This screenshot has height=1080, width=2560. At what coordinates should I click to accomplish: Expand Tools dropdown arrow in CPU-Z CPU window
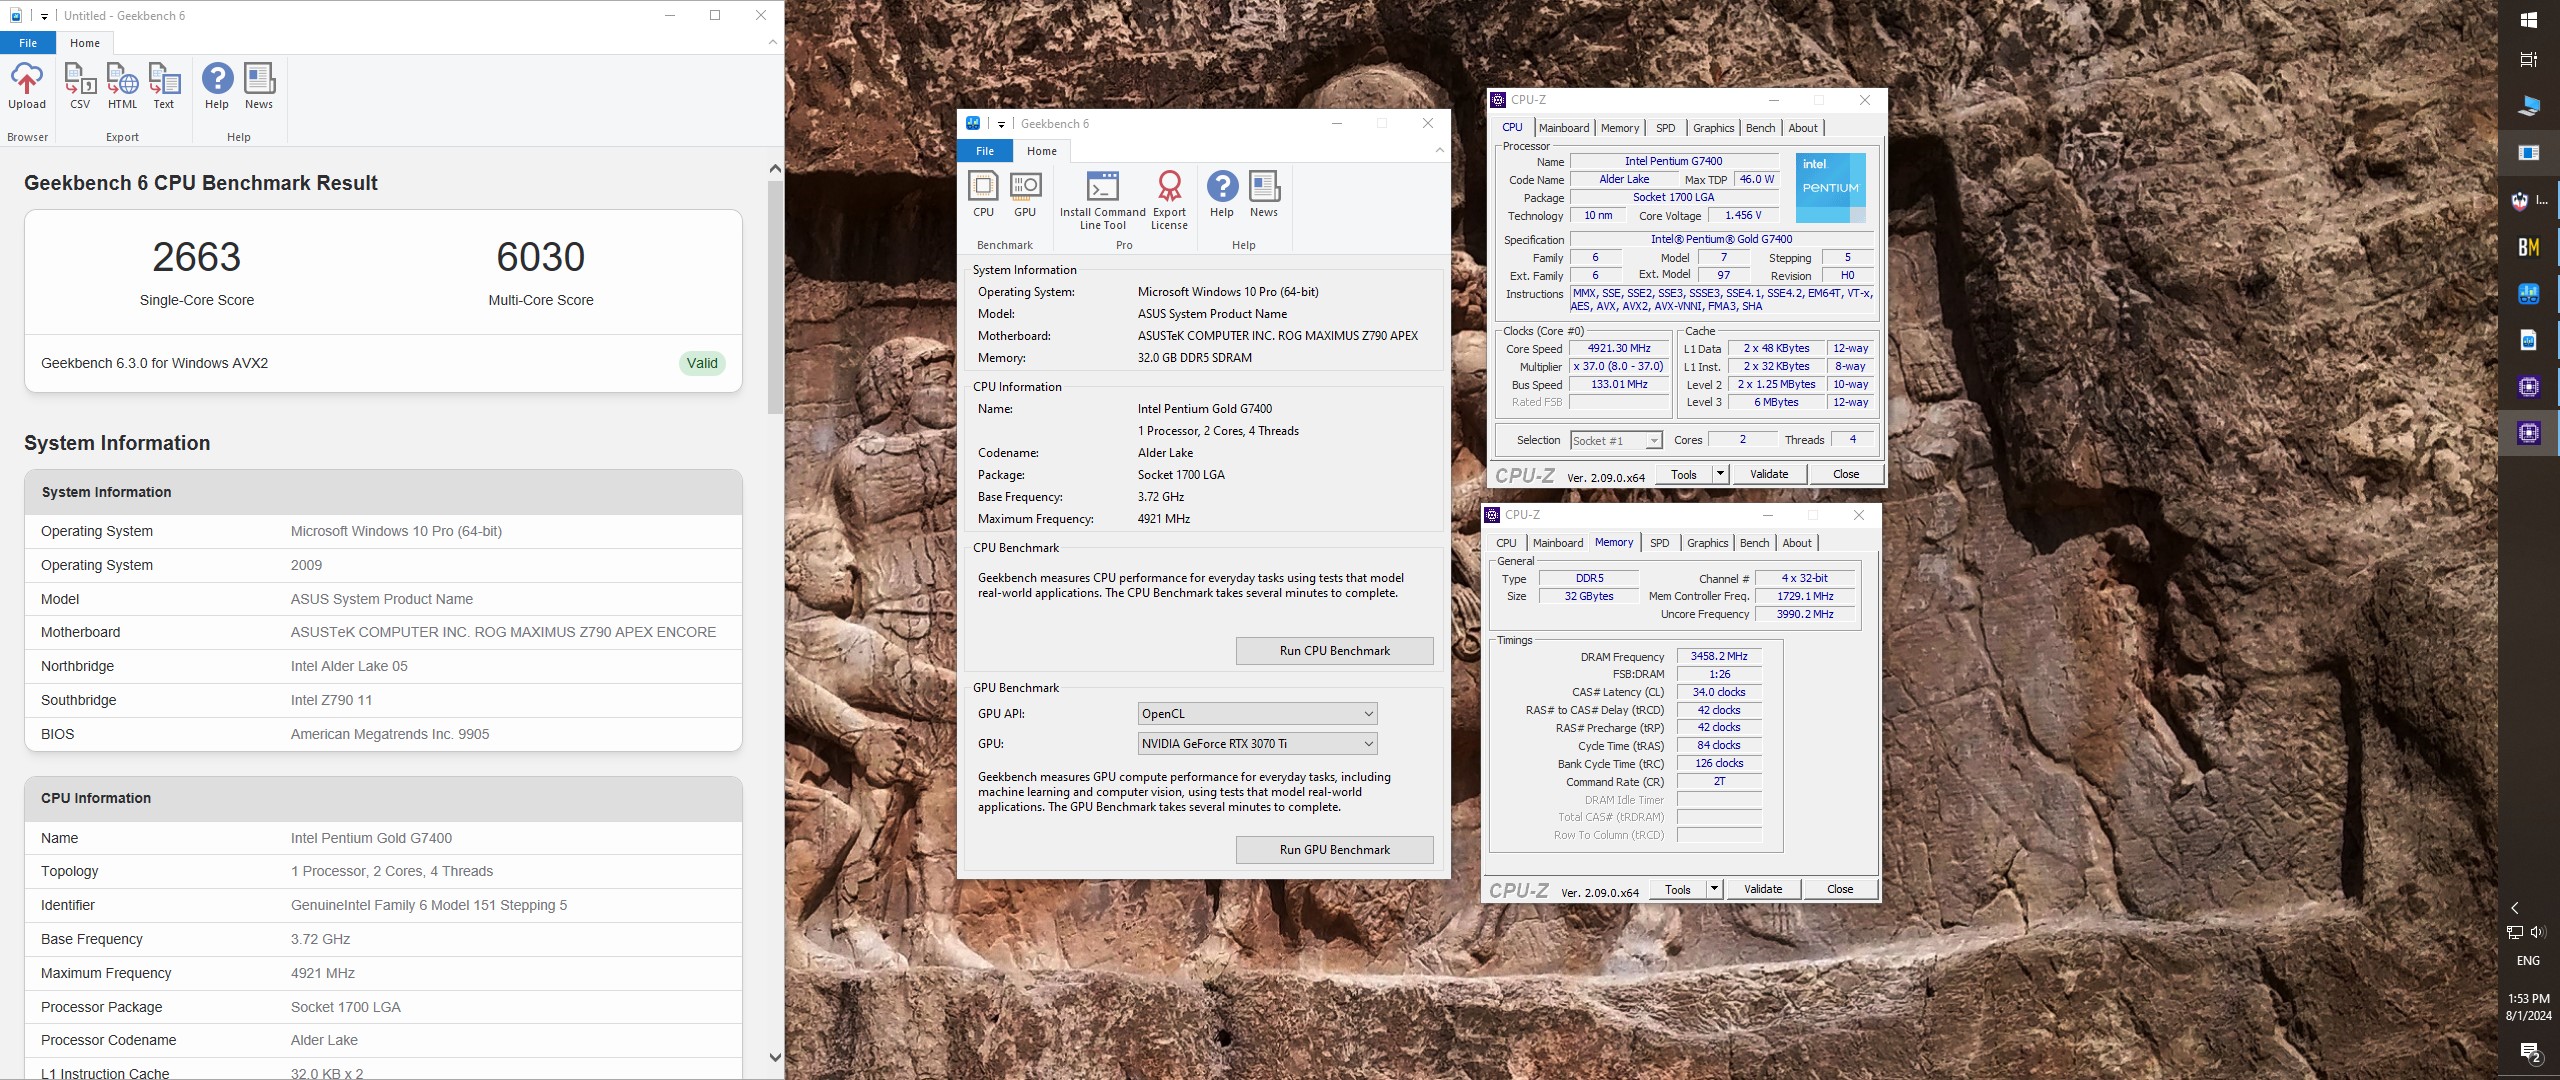tap(1720, 474)
